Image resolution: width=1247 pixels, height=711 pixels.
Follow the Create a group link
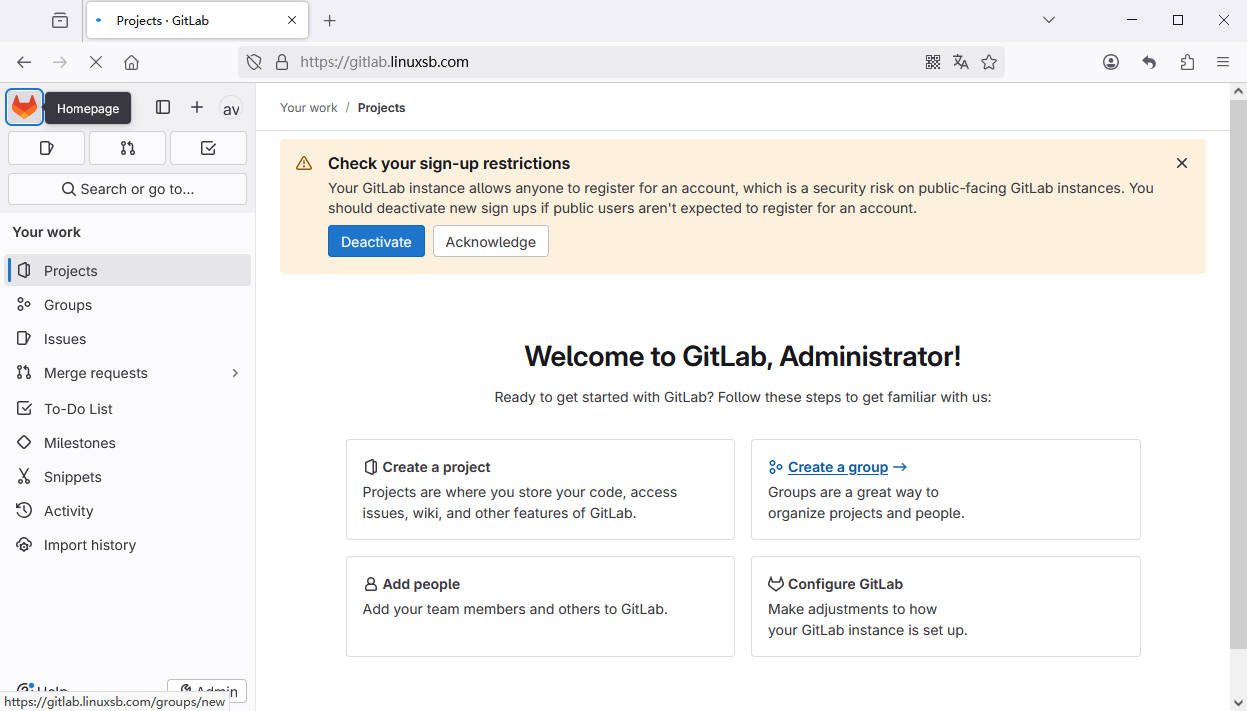838,467
